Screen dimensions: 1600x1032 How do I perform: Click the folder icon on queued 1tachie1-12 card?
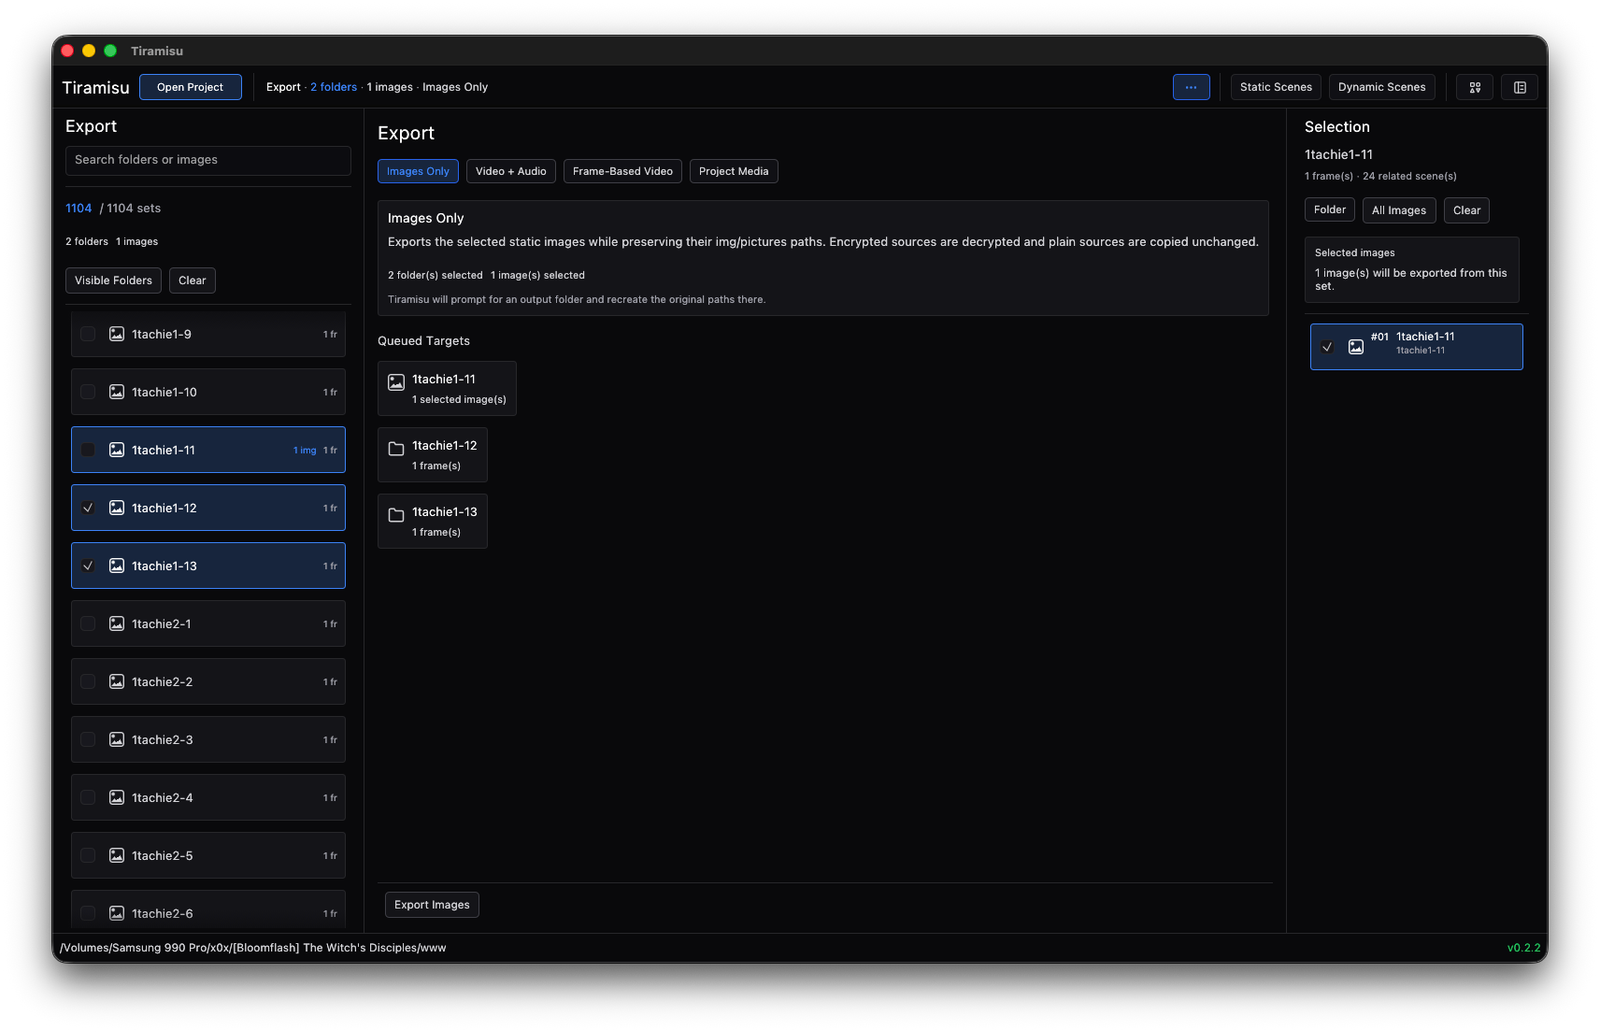(x=396, y=448)
